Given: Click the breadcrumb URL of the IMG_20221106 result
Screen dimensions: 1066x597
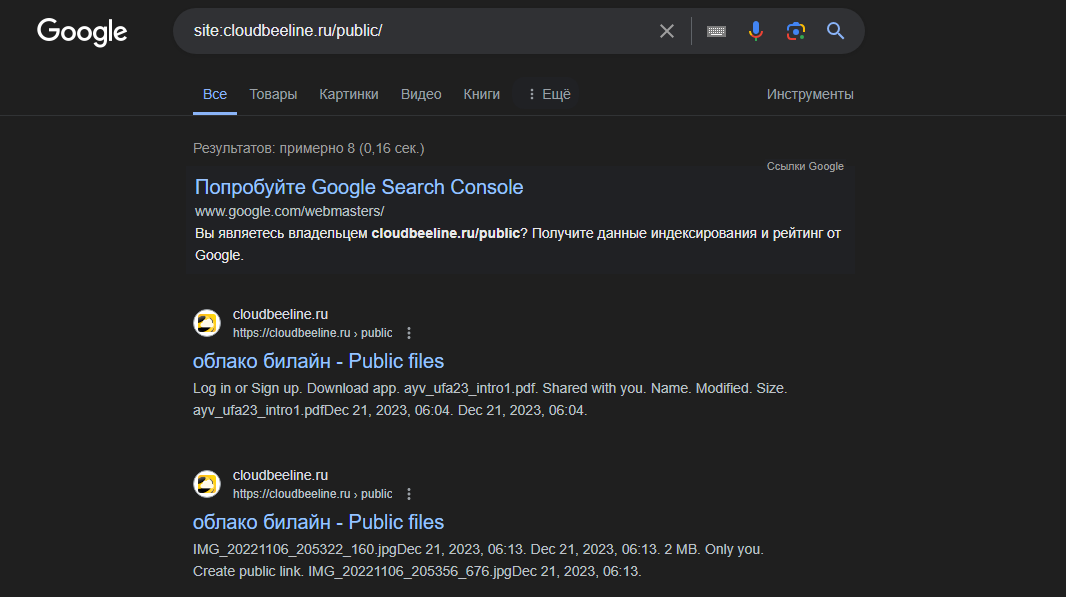Looking at the screenshot, I should pos(313,494).
